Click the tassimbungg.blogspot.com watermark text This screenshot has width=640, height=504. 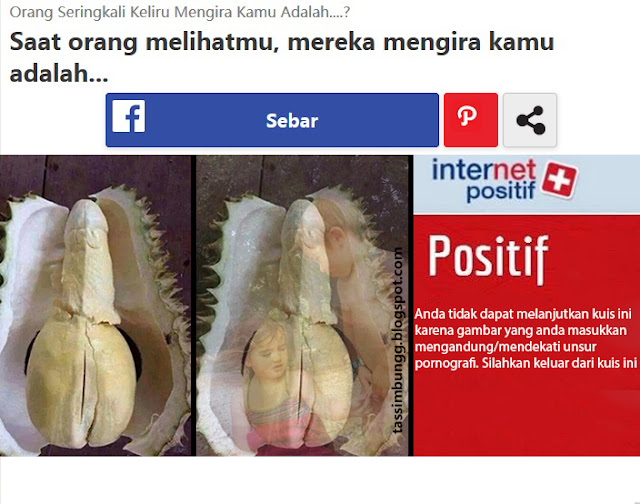pyautogui.click(x=398, y=341)
